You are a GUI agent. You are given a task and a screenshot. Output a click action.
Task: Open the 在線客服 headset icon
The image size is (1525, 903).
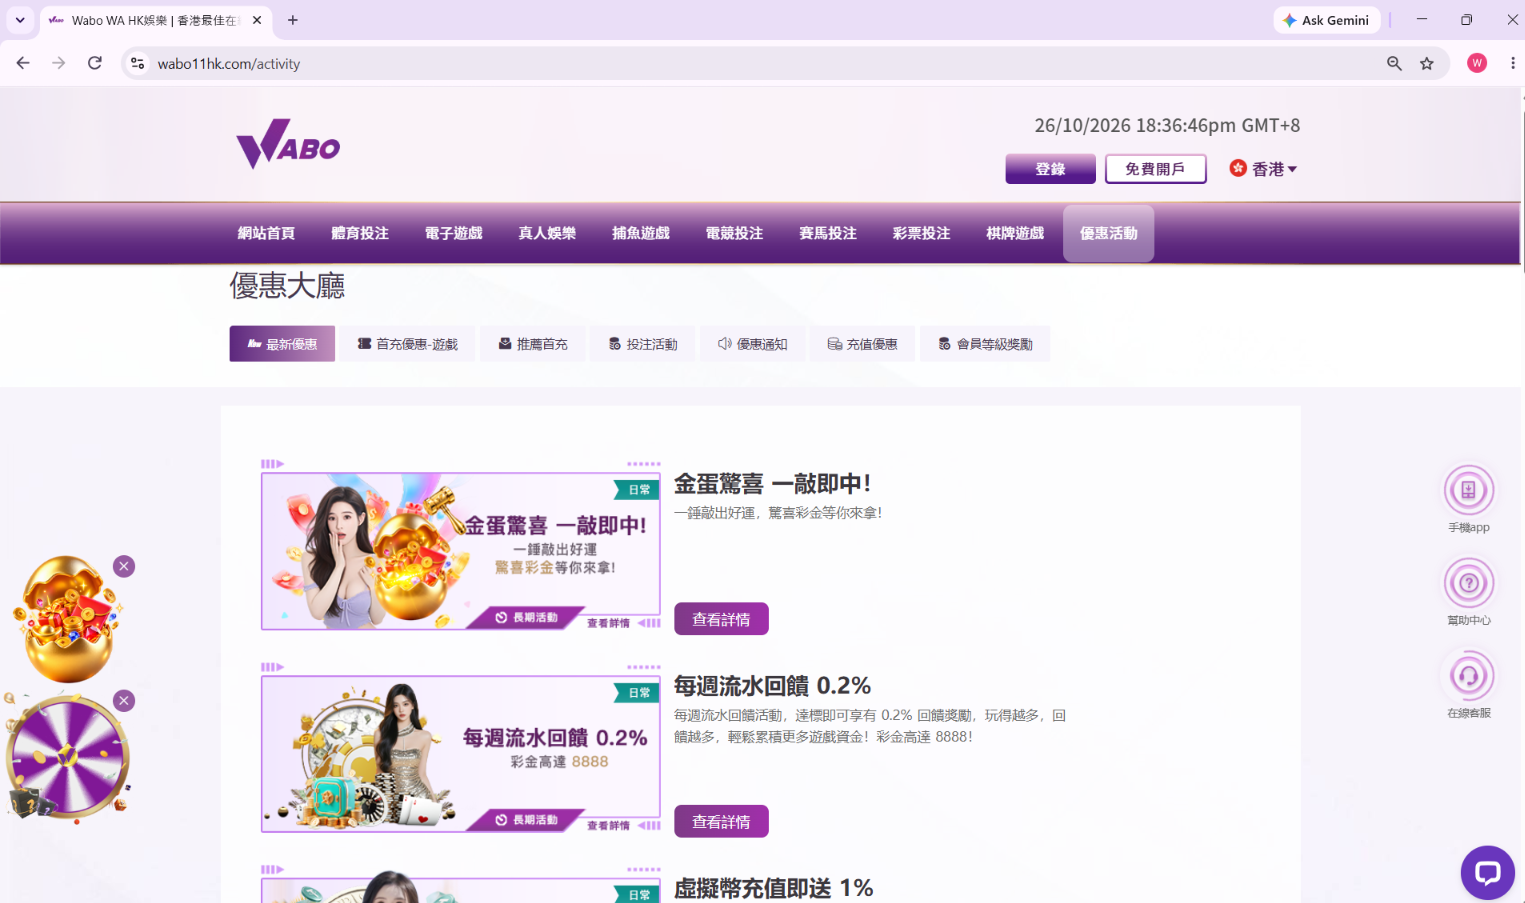click(x=1468, y=676)
